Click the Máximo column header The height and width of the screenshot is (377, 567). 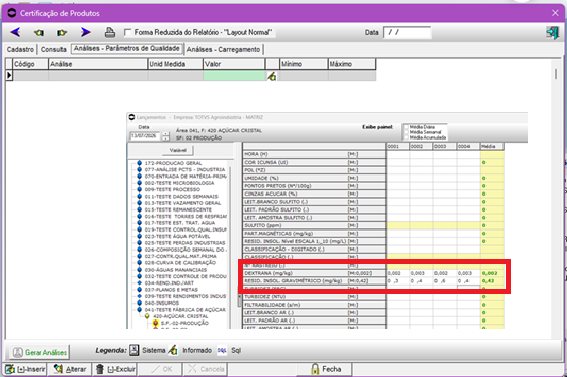point(352,64)
